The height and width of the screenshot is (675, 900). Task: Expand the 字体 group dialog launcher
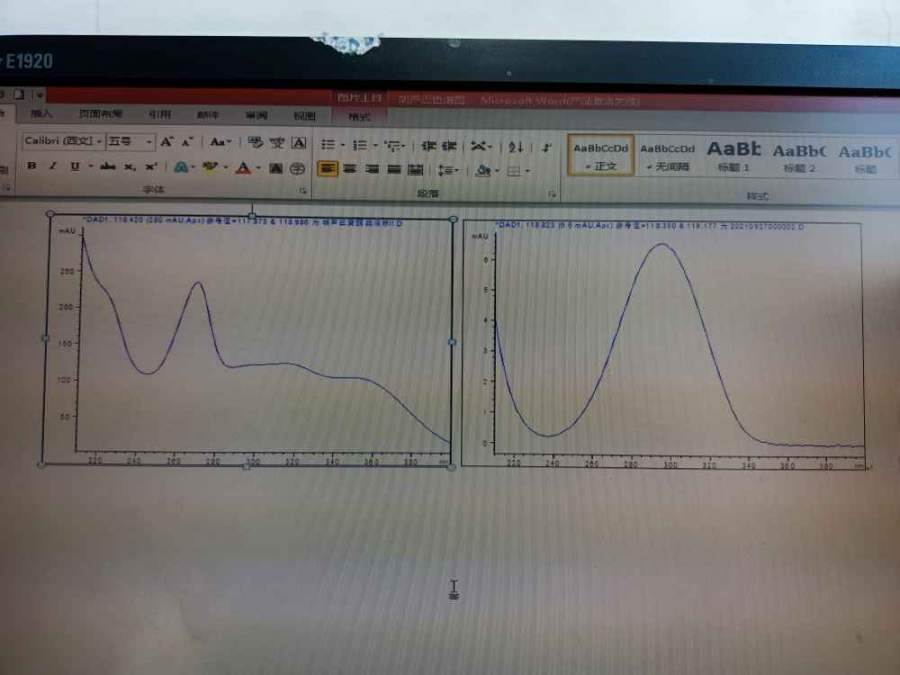[x=302, y=191]
